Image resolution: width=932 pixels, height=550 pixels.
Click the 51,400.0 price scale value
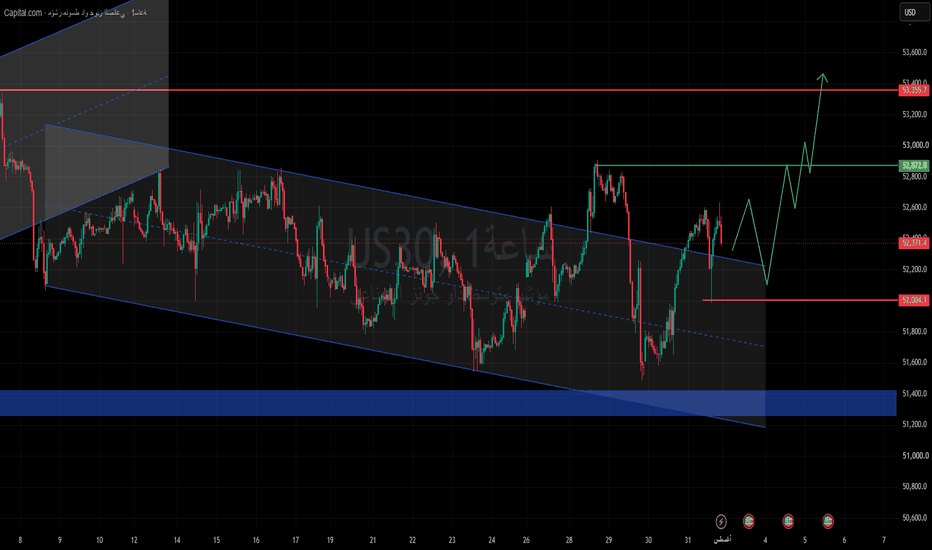(914, 394)
